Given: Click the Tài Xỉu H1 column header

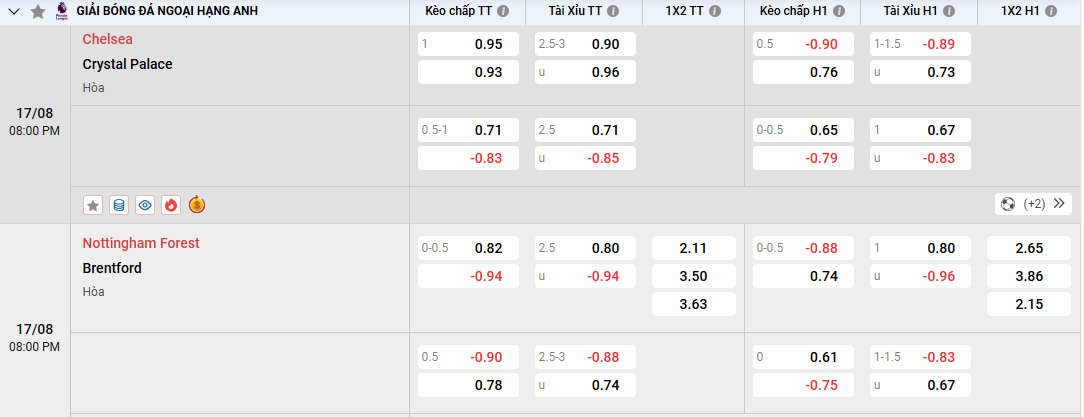Looking at the screenshot, I should coord(911,12).
